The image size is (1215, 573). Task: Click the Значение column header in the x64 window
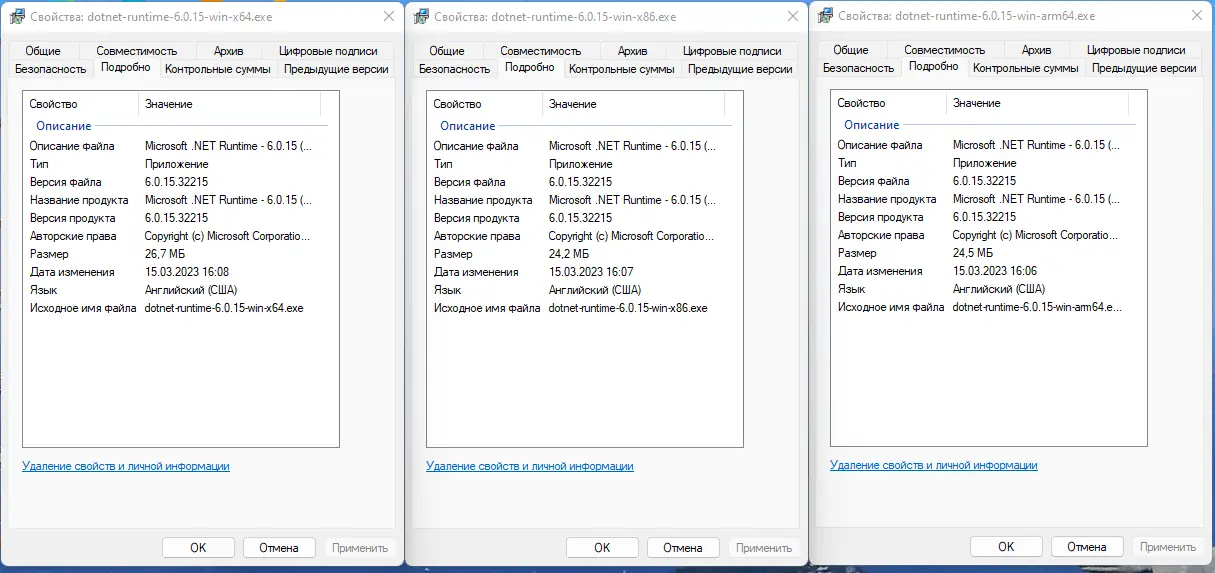pyautogui.click(x=169, y=104)
